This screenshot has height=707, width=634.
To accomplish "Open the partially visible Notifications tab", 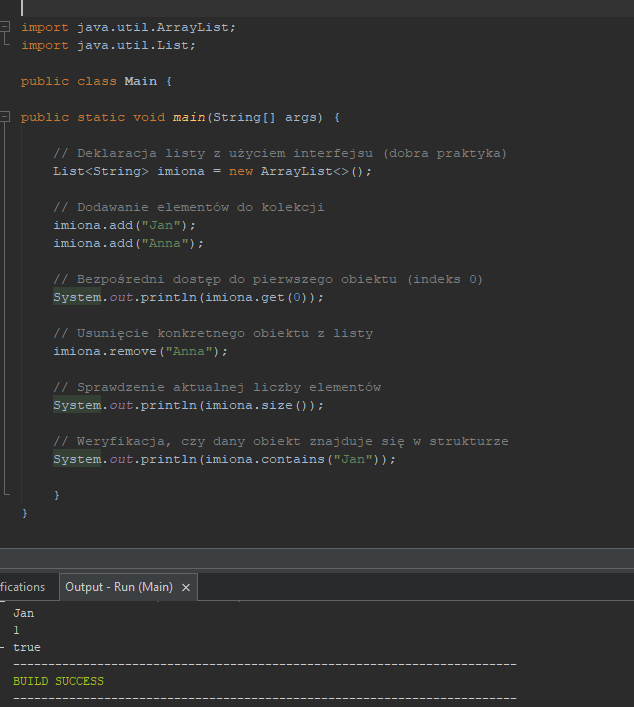I will (23, 587).
